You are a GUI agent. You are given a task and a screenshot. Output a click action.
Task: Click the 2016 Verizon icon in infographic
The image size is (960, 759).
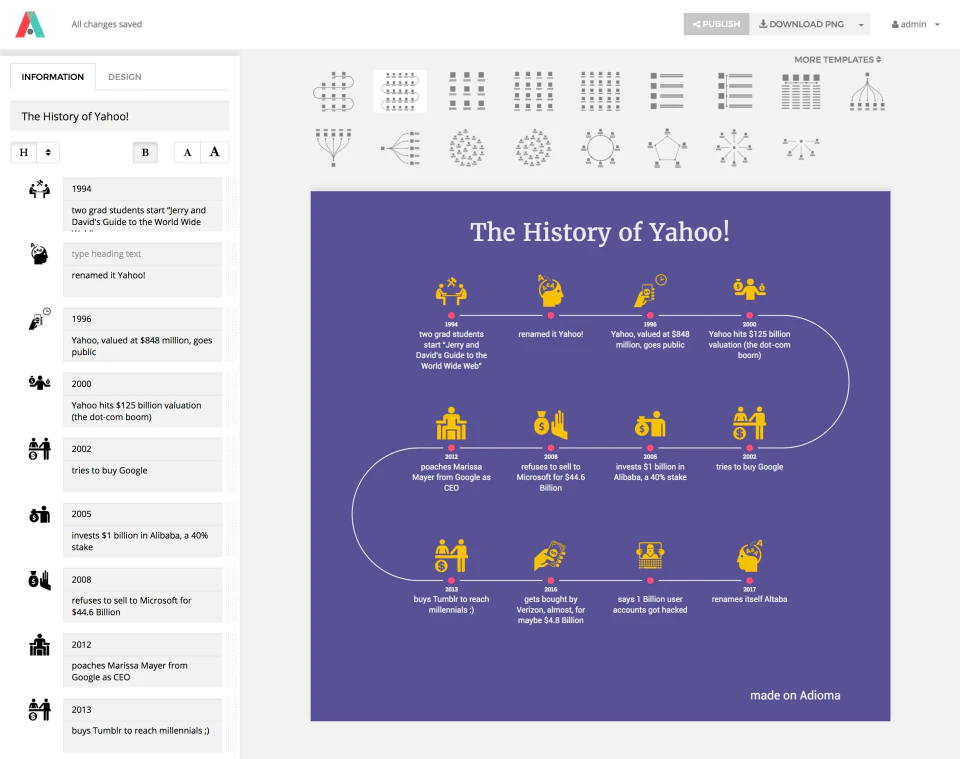(x=550, y=555)
